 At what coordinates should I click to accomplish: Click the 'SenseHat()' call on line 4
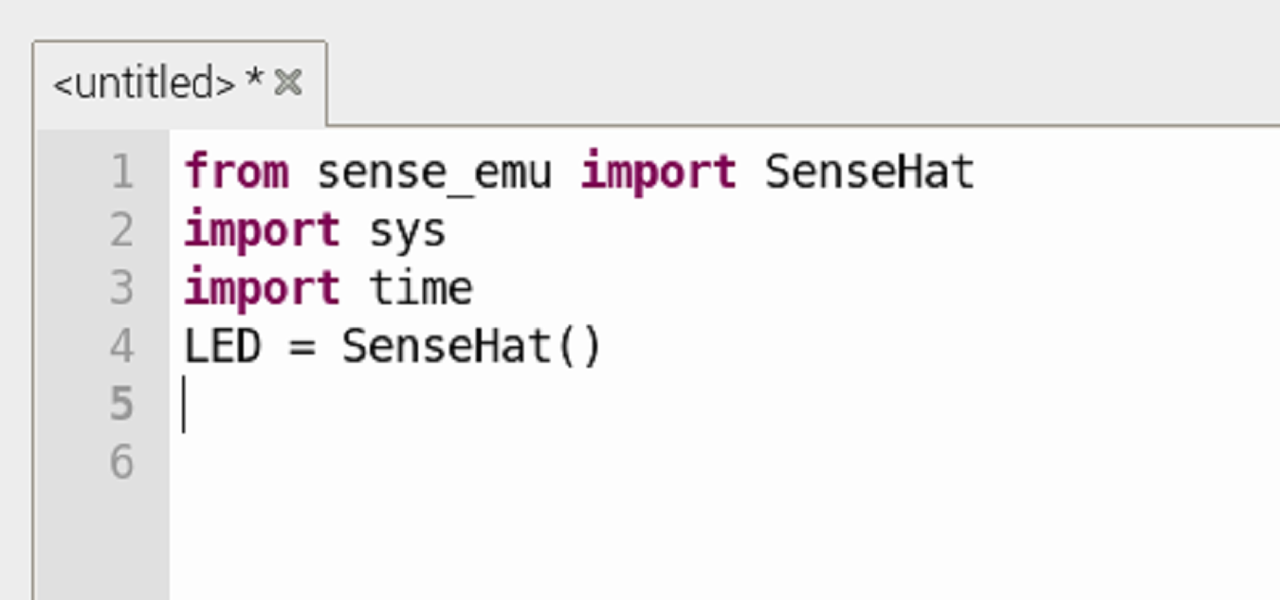[x=472, y=346]
